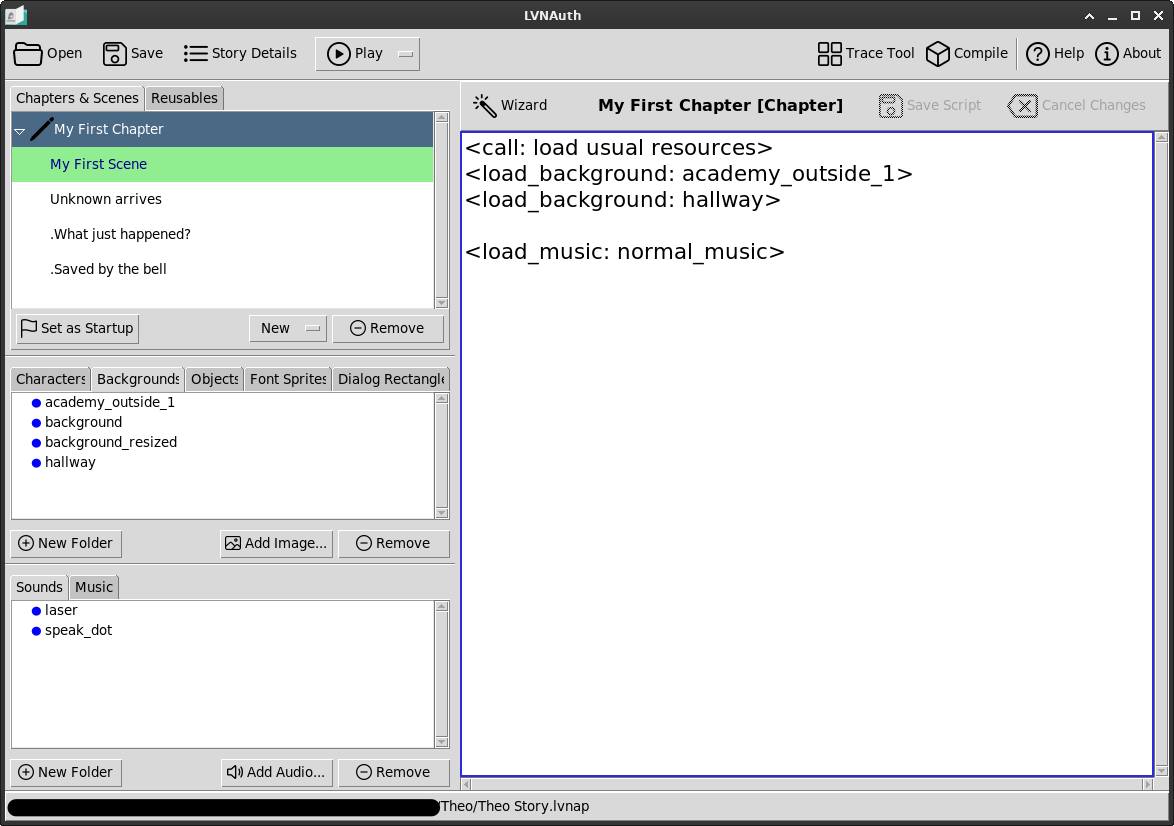The image size is (1174, 826).
Task: Compile the visual novel
Action: (966, 53)
